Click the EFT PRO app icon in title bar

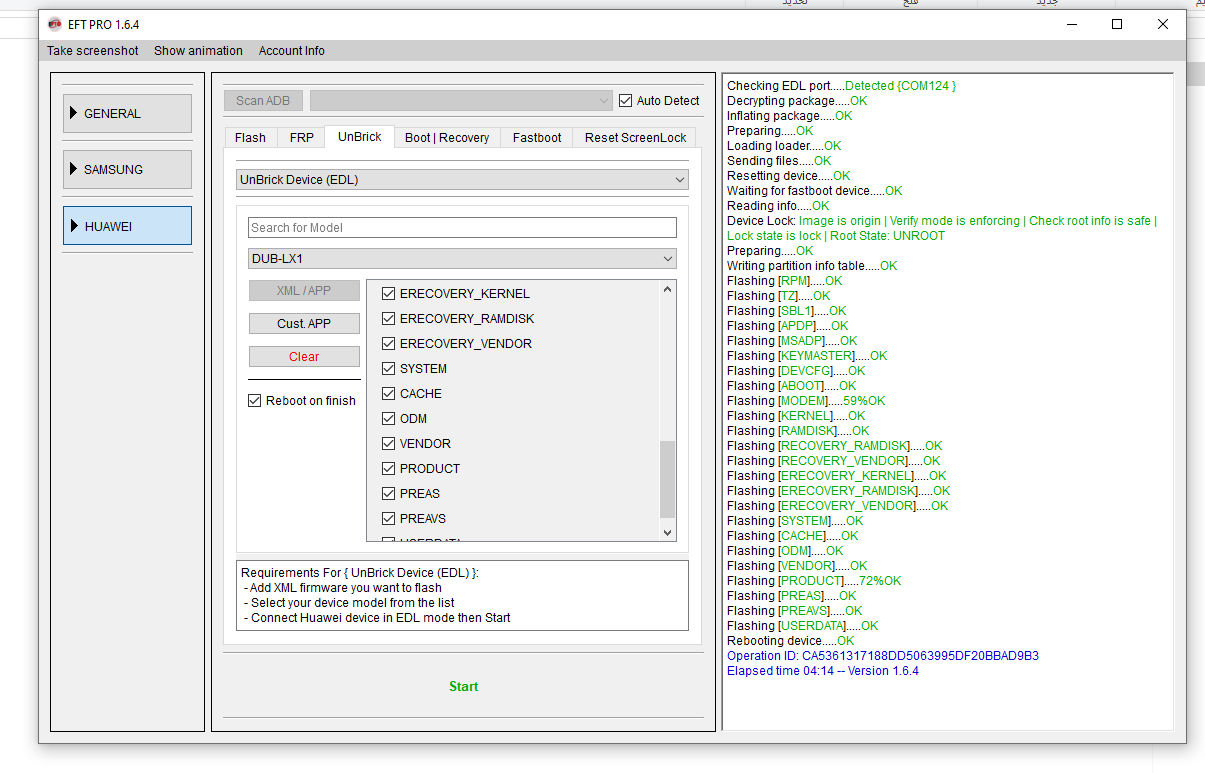coord(54,25)
